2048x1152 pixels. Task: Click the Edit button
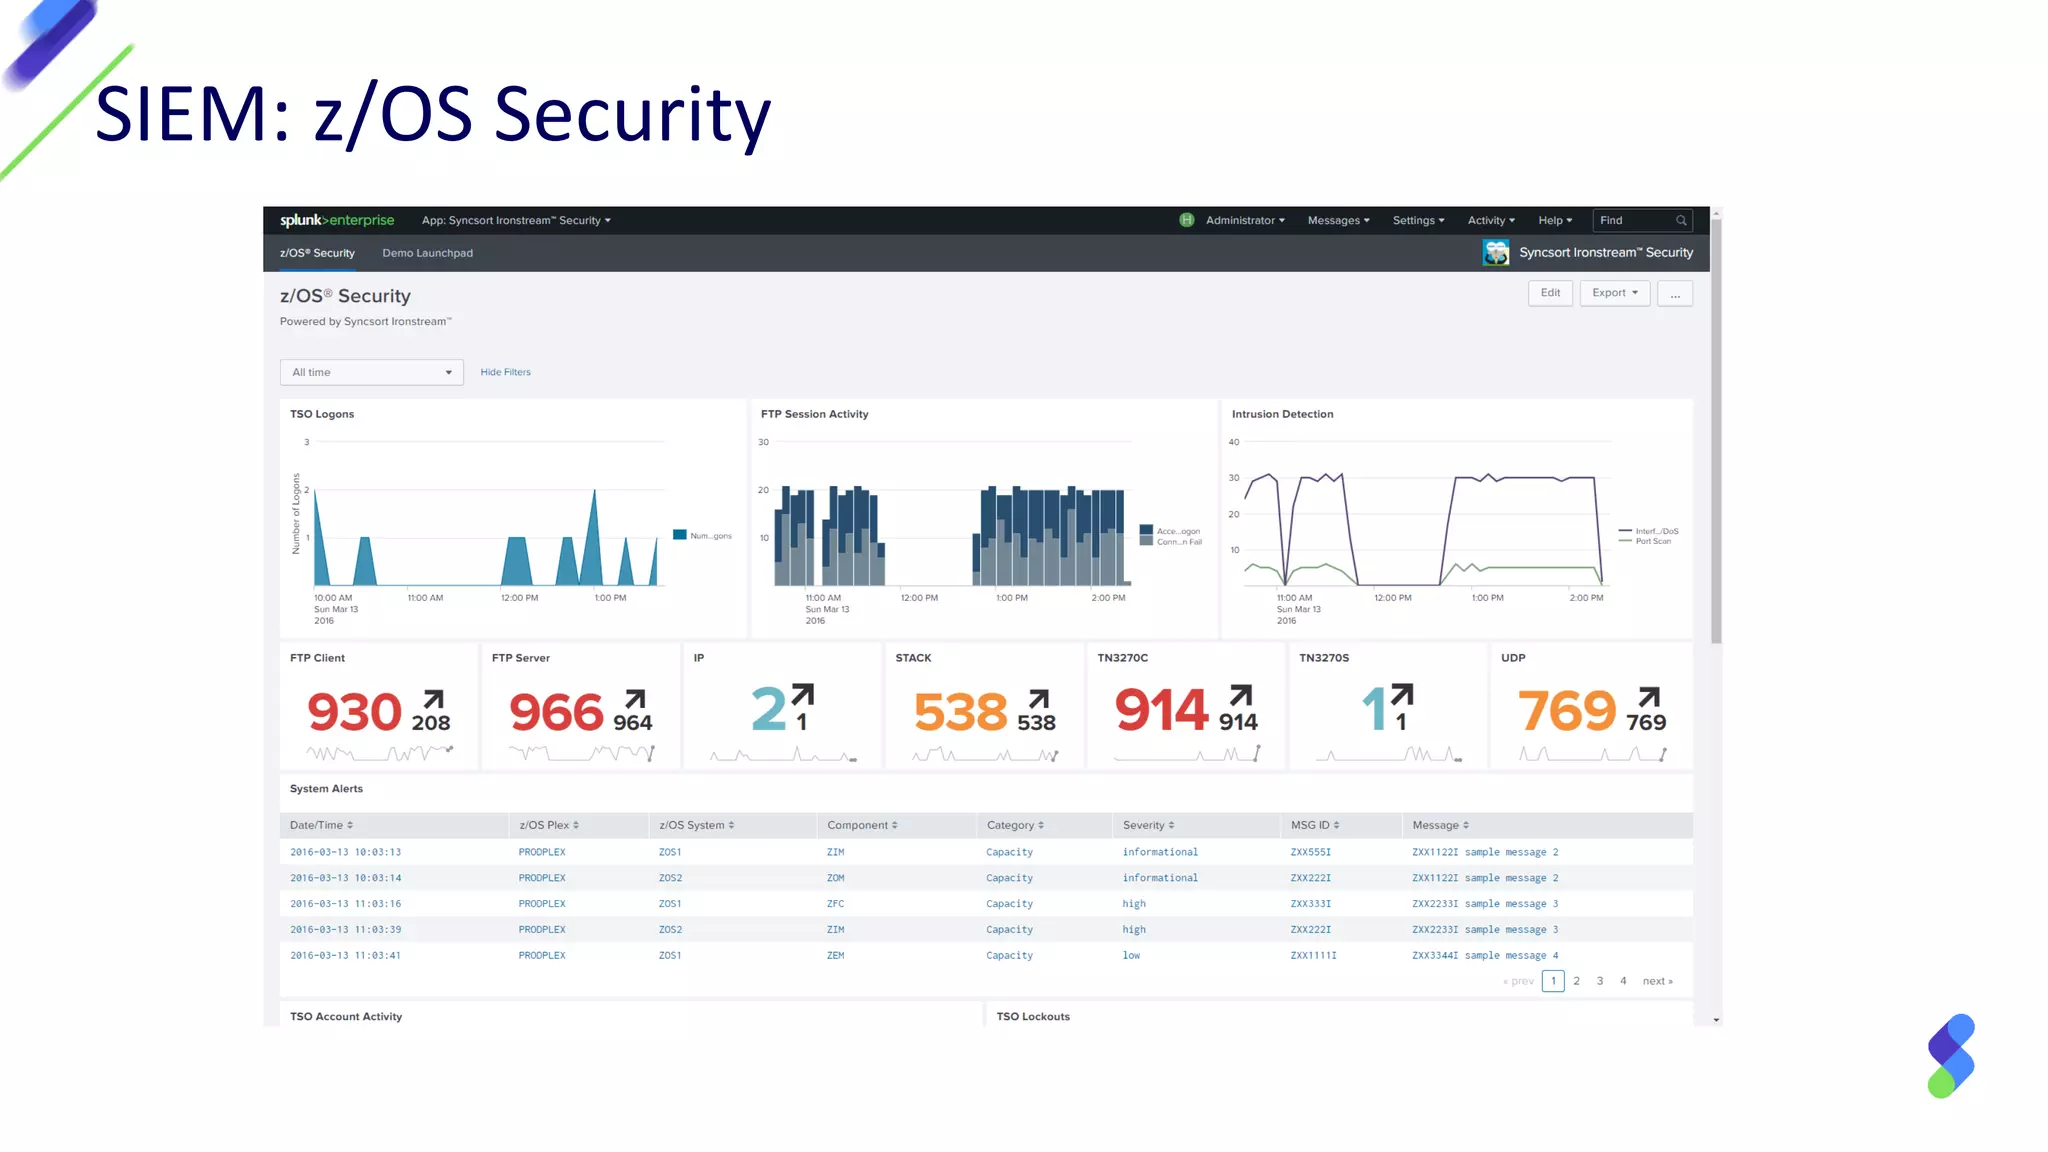[x=1550, y=293]
